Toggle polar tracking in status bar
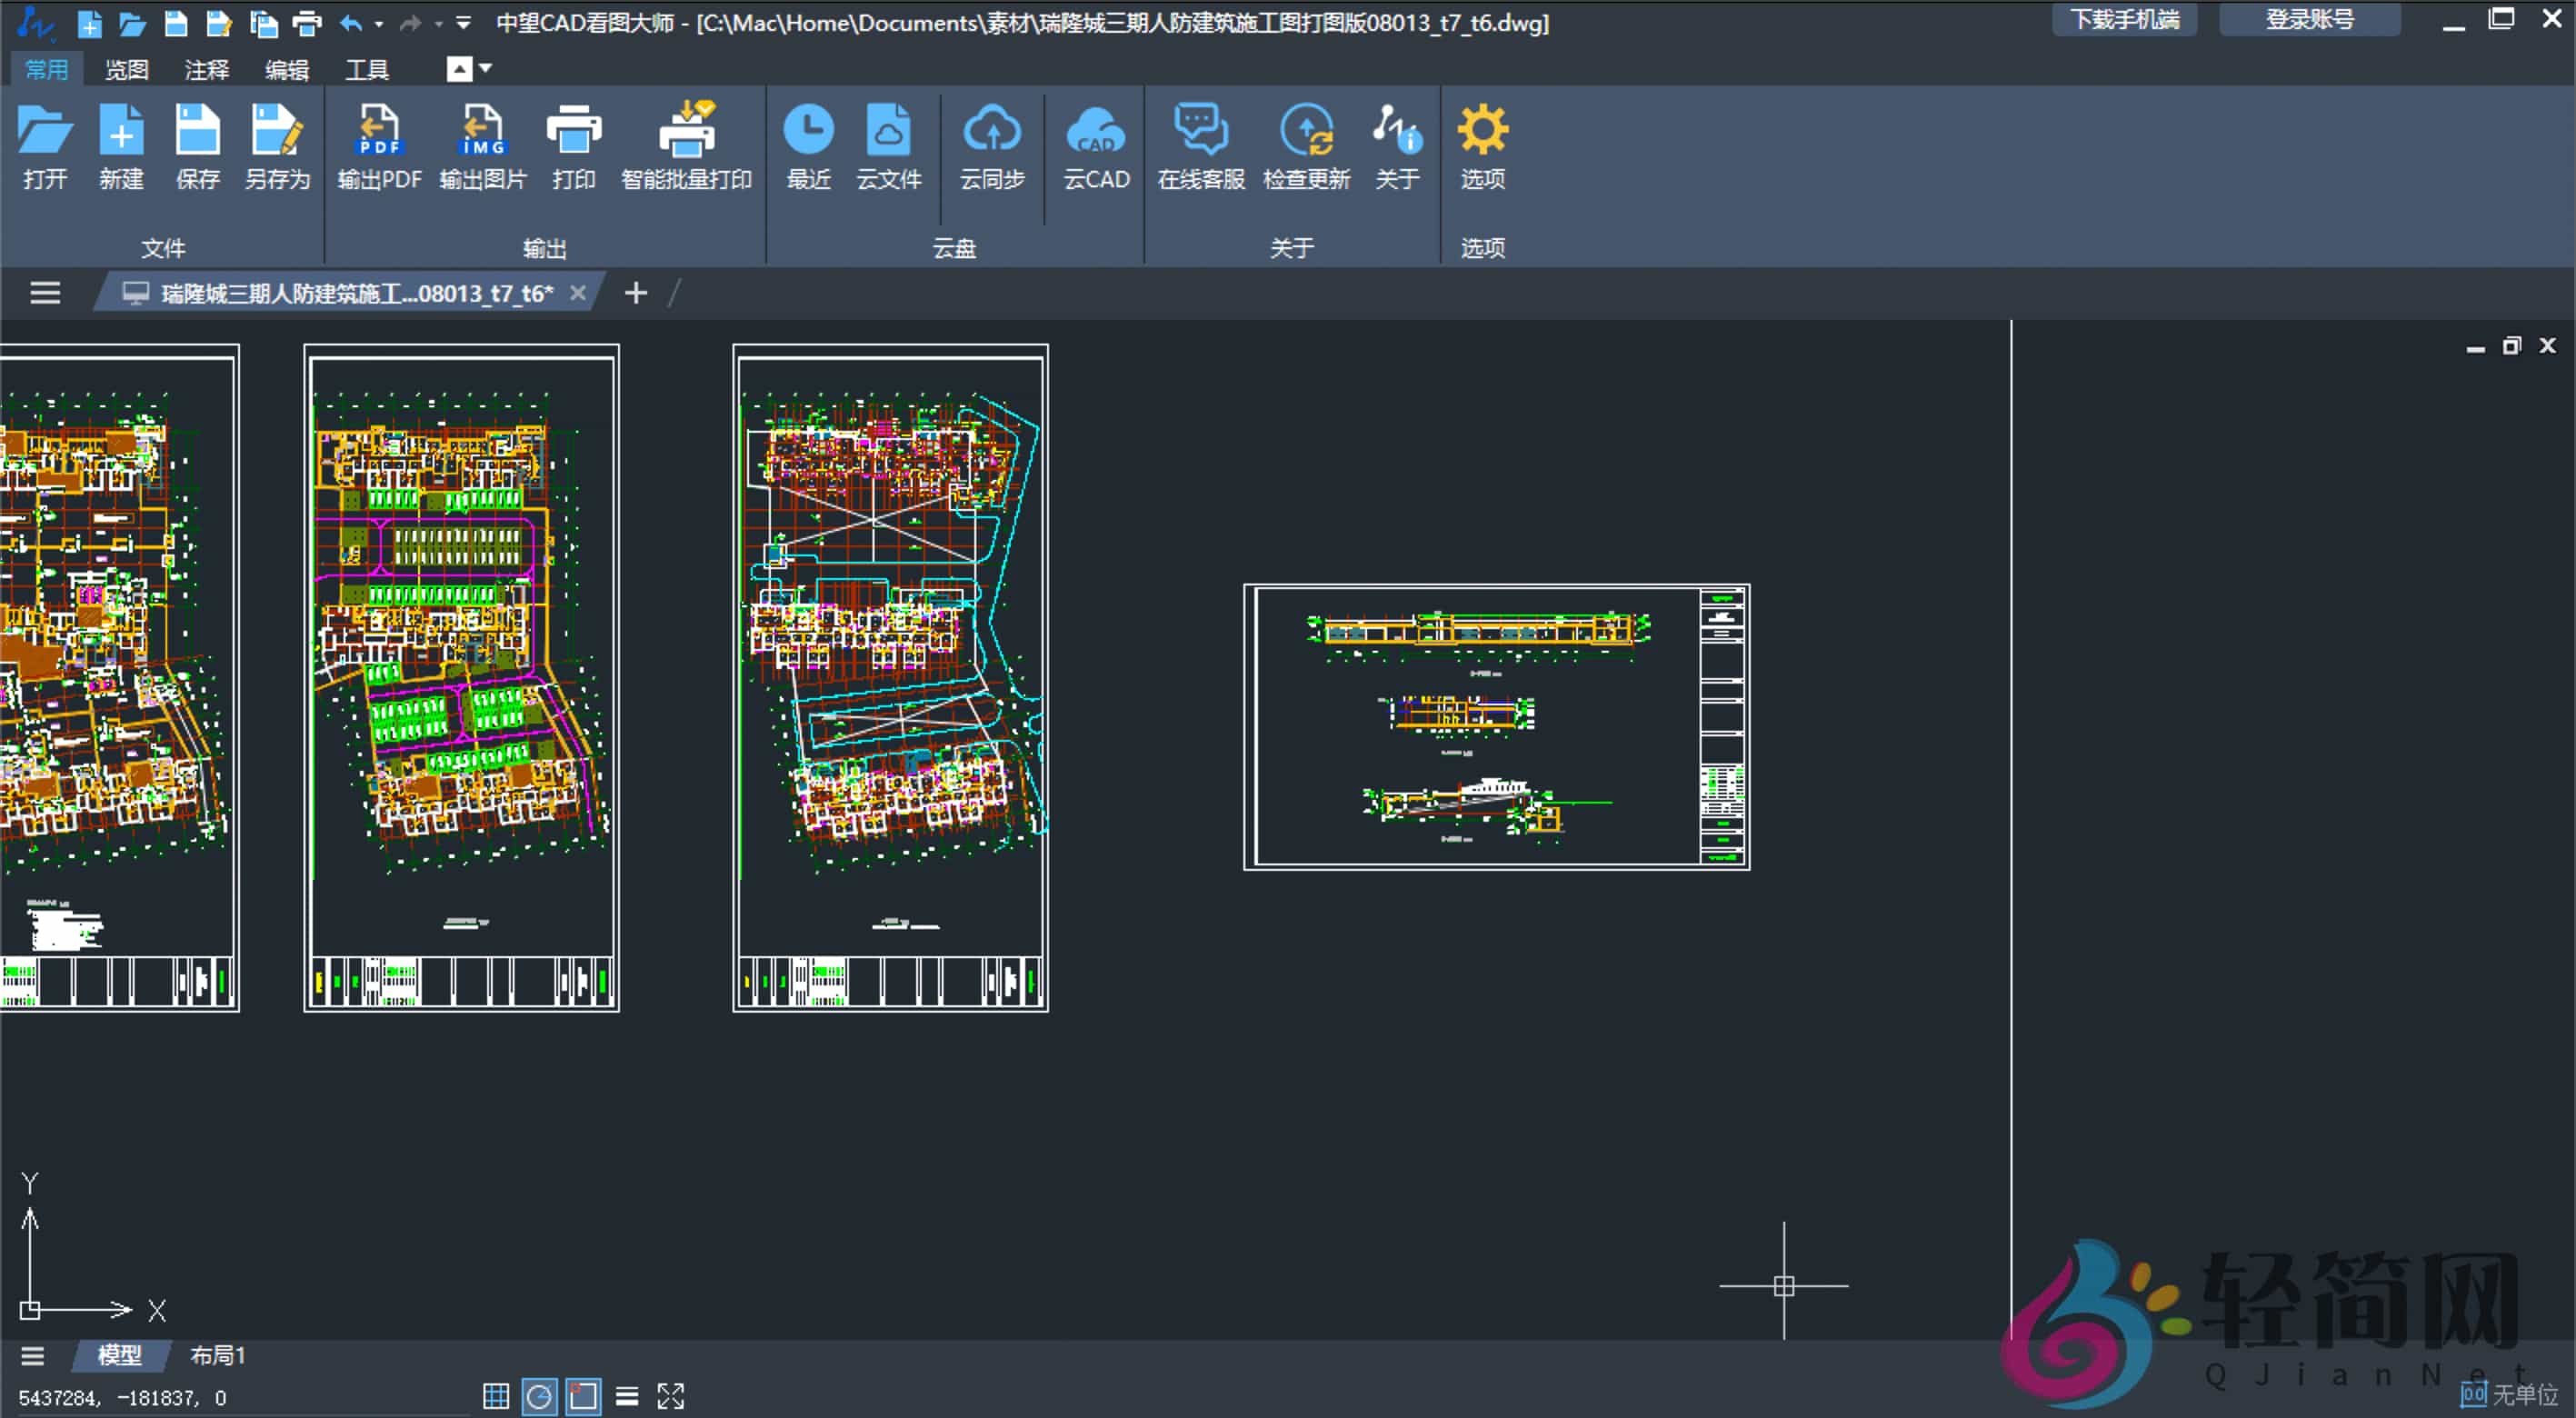Viewport: 2576px width, 1418px height. point(539,1395)
